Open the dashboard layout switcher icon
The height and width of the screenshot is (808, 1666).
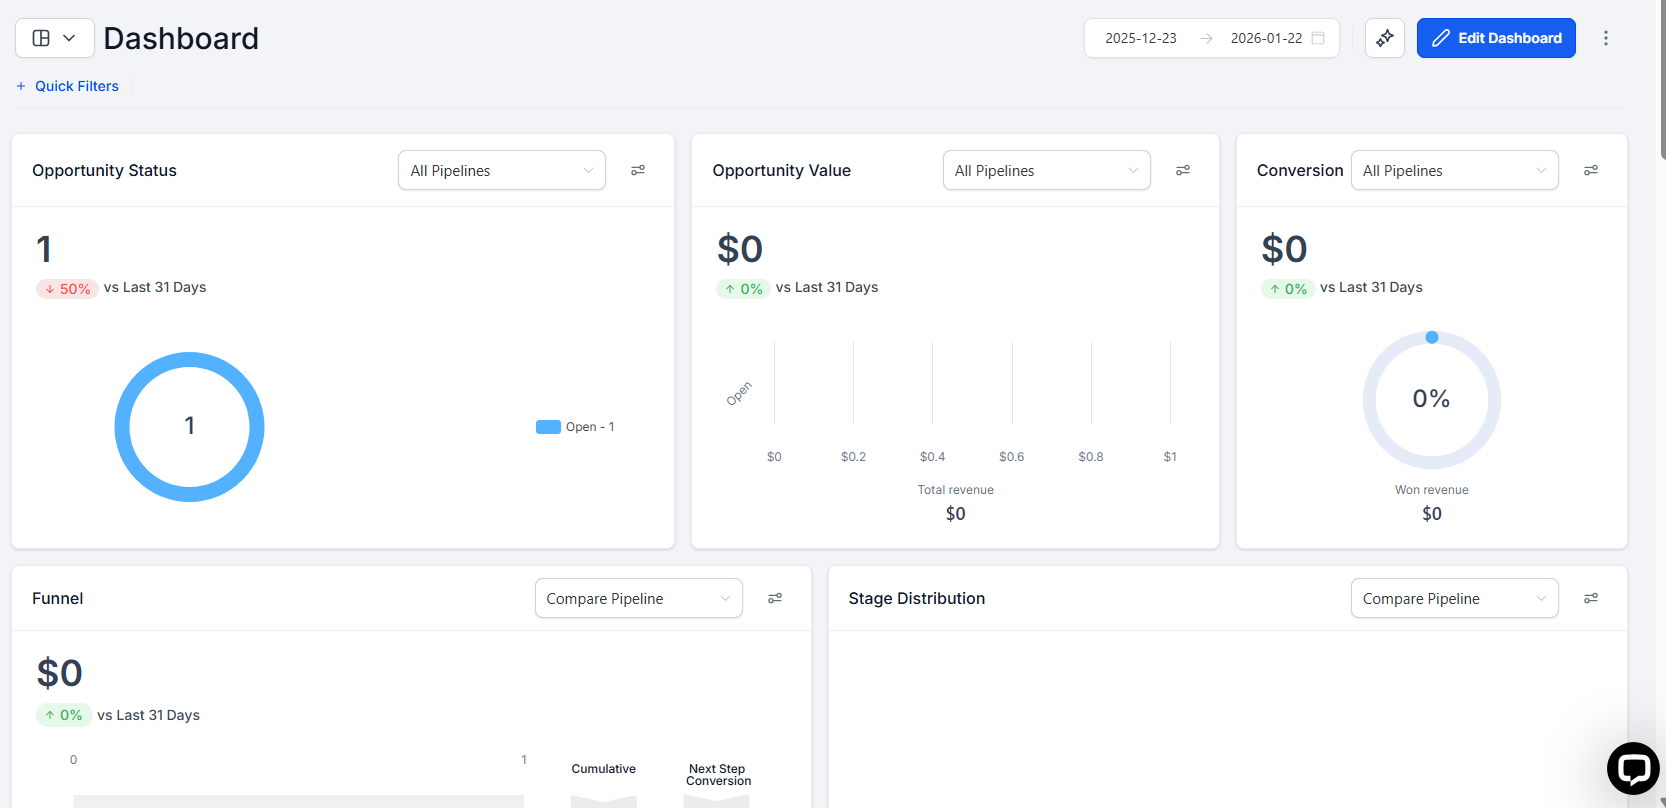[x=54, y=38]
